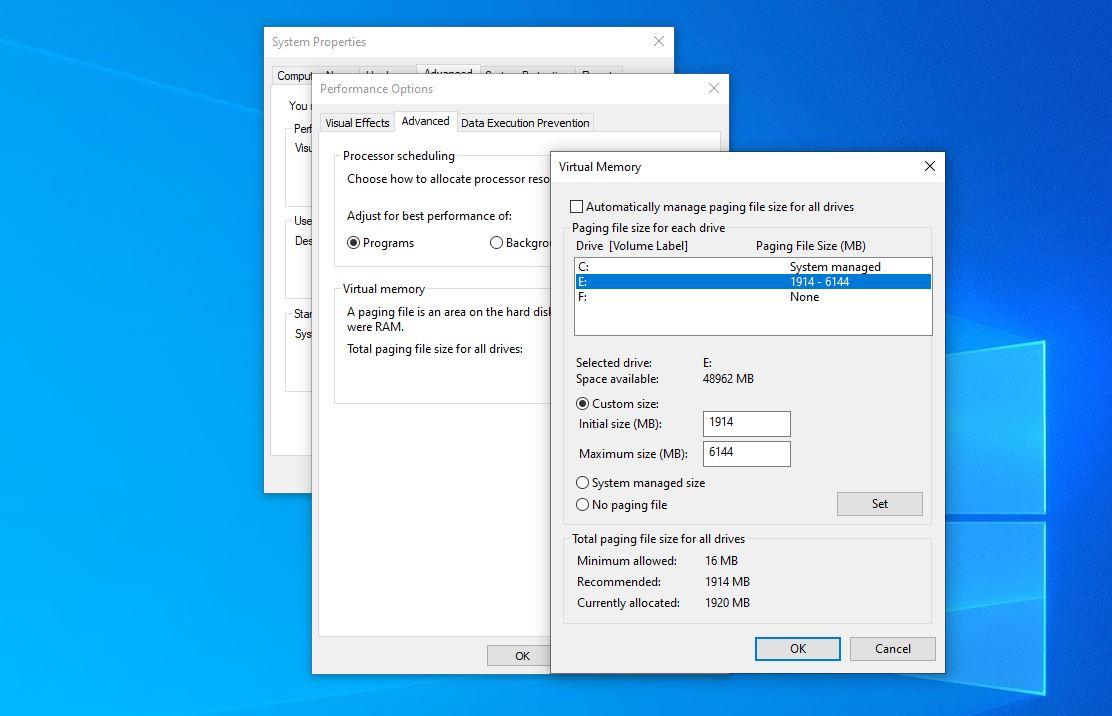Click the Recommended 1914 MB value
This screenshot has width=1112, height=716.
click(x=727, y=581)
